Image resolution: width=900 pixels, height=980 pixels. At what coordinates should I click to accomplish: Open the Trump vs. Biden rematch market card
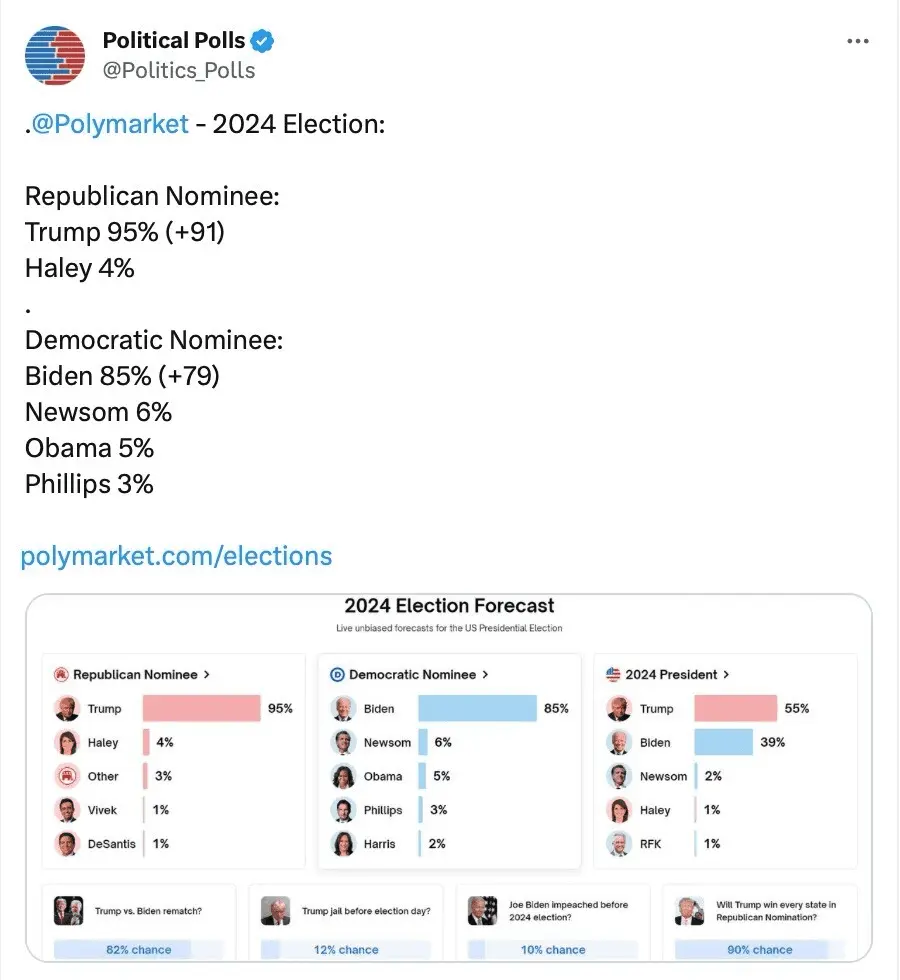(x=139, y=922)
